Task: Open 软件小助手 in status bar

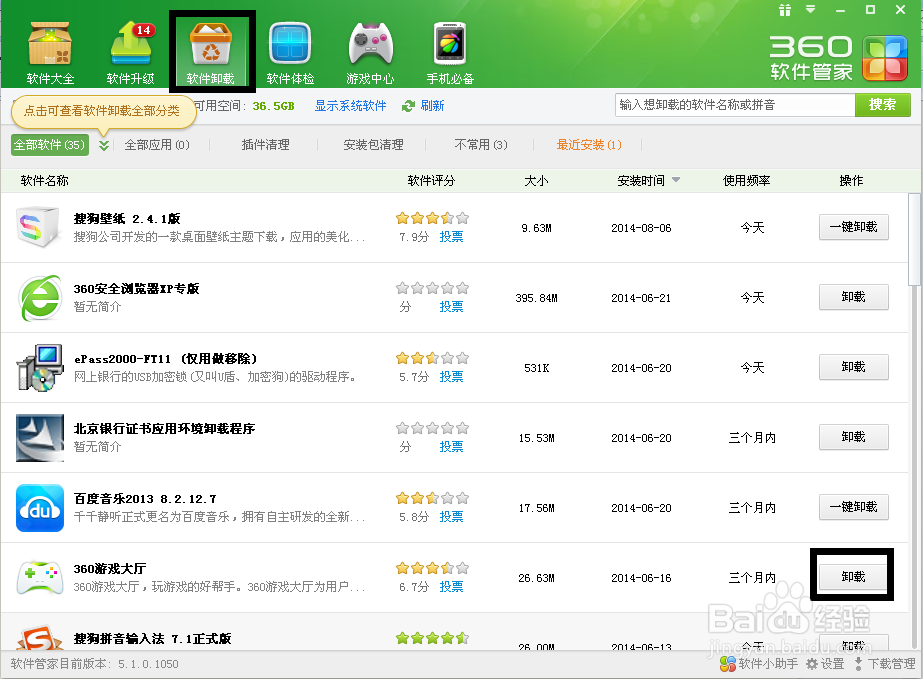Action: click(759, 664)
